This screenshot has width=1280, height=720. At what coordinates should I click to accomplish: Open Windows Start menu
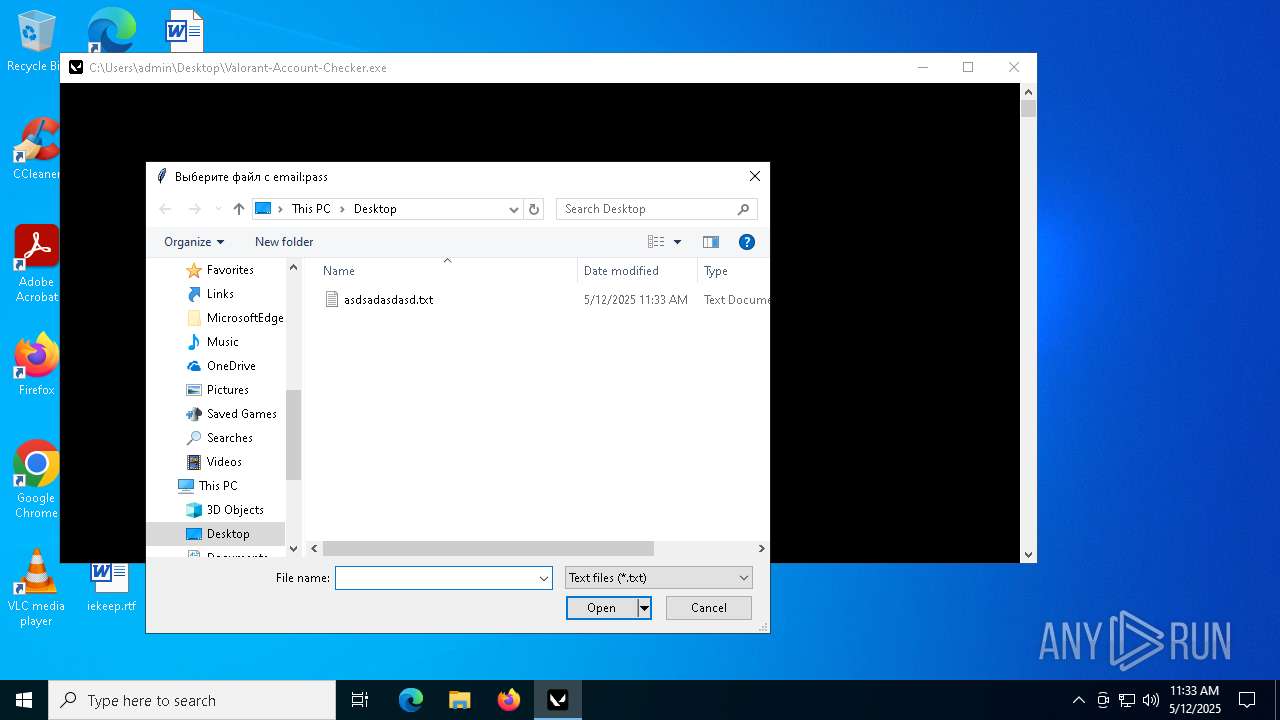24,700
